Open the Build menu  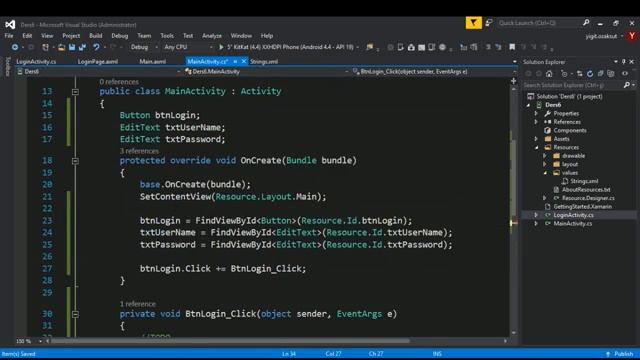[x=96, y=36]
